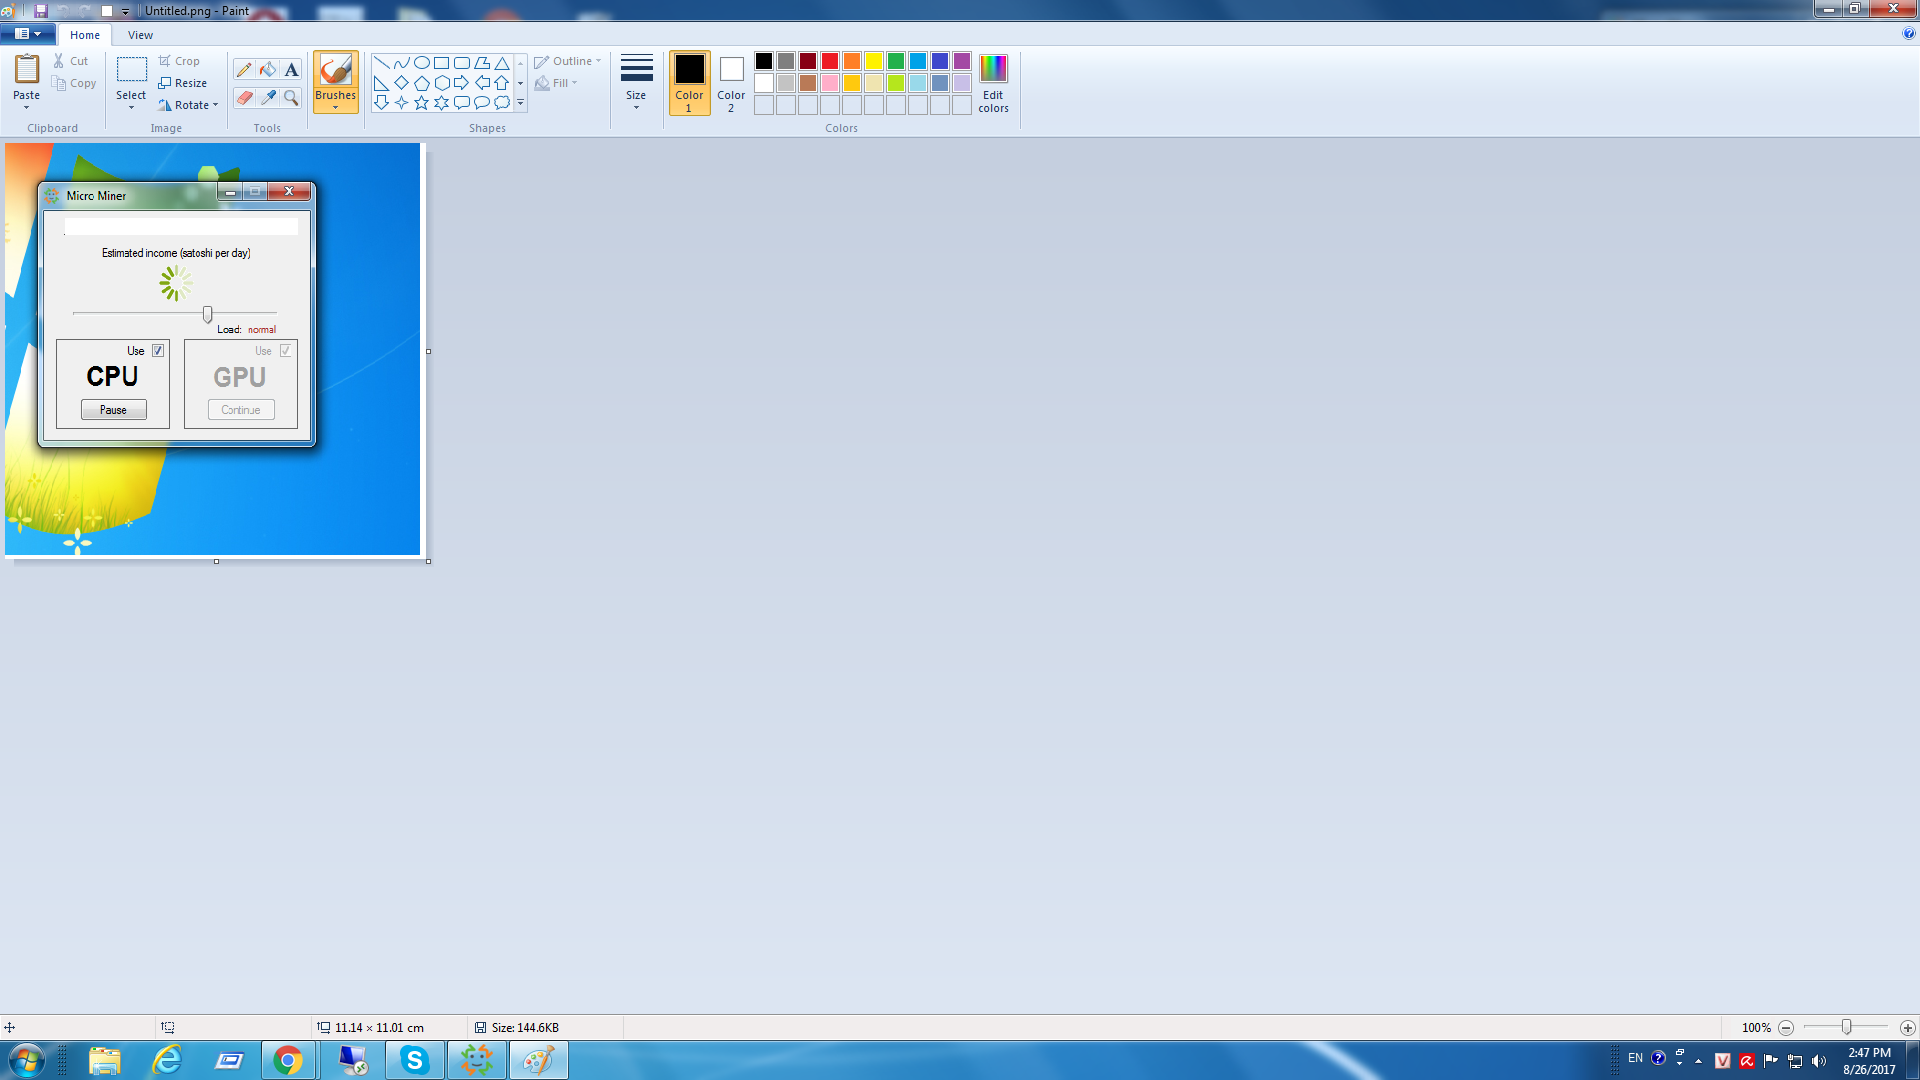This screenshot has height=1080, width=1920.
Task: Open the Paint file menu button
Action: (x=27, y=34)
